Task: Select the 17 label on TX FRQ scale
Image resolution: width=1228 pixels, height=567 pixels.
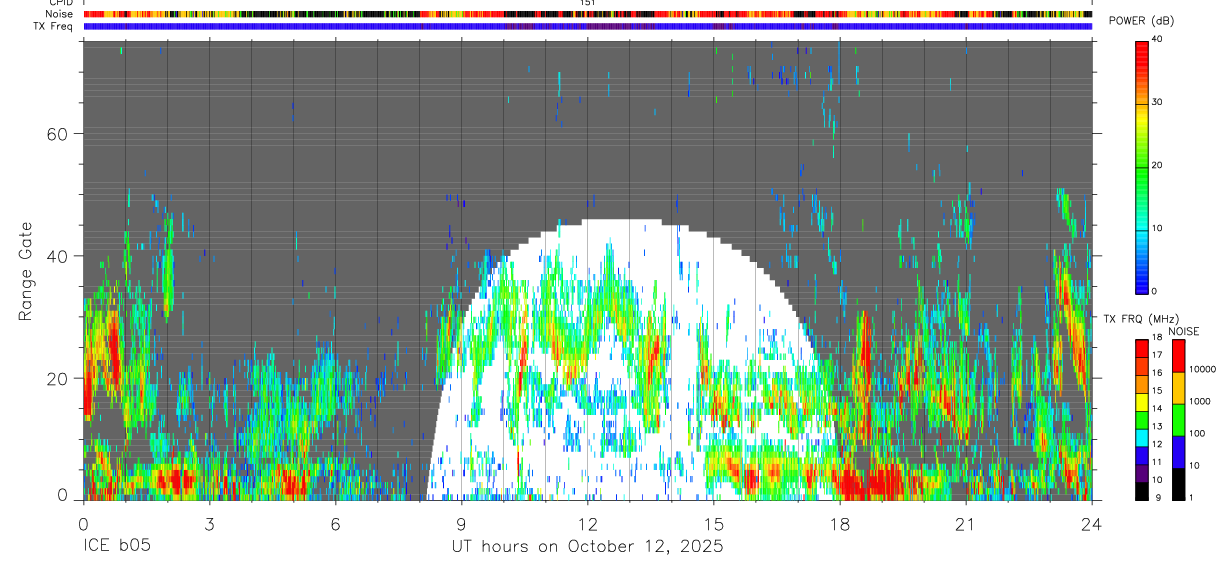Action: pos(1157,355)
